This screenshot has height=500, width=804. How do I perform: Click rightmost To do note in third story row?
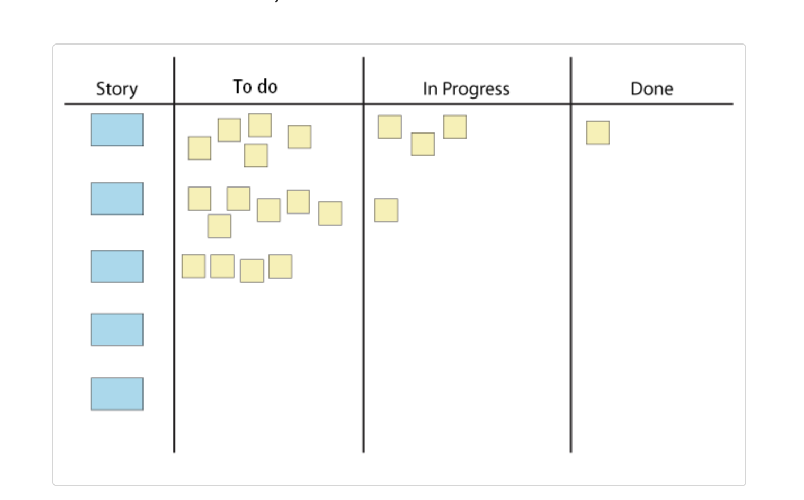tap(281, 266)
